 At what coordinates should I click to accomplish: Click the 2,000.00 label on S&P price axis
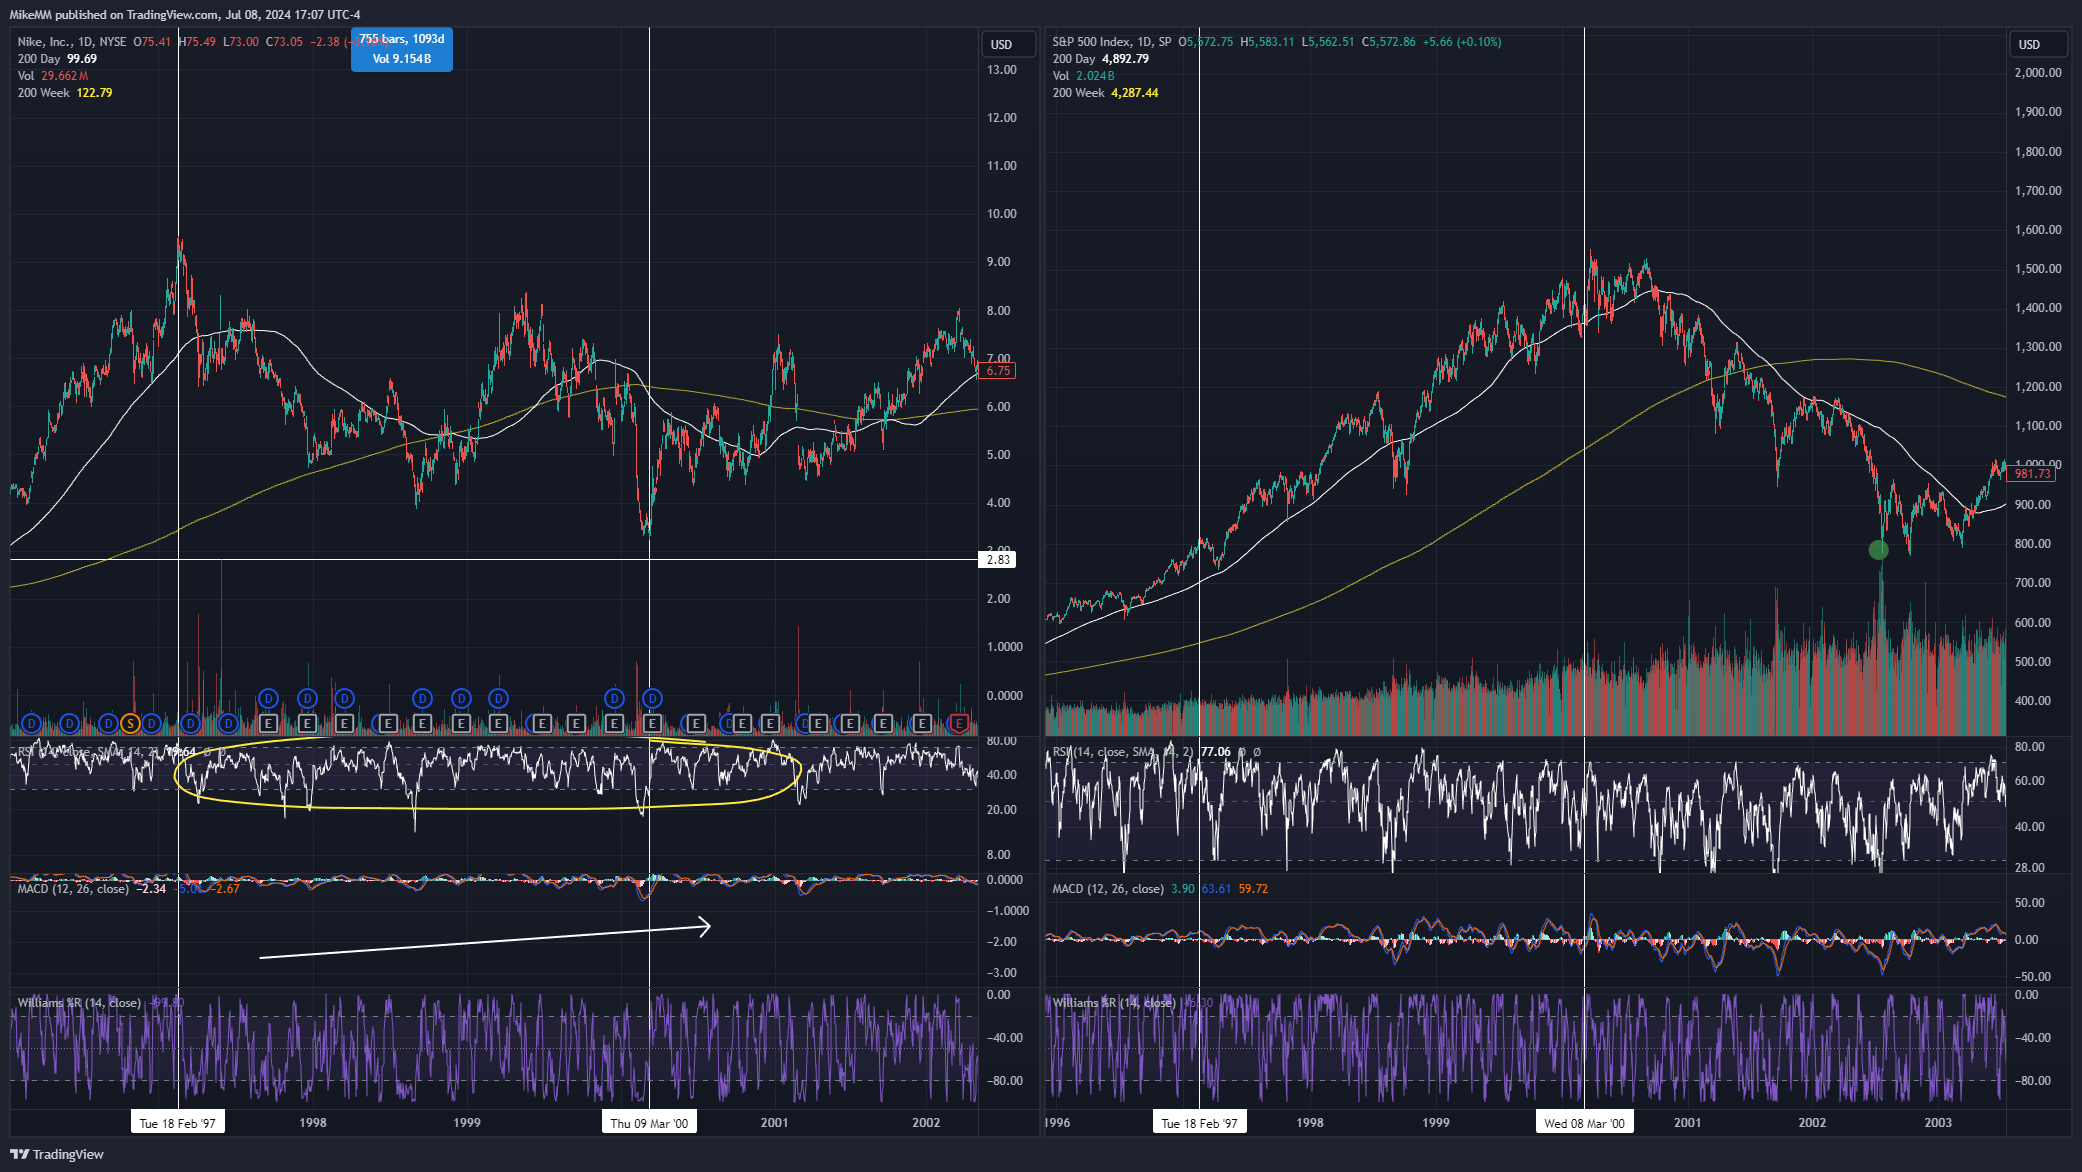[2038, 73]
